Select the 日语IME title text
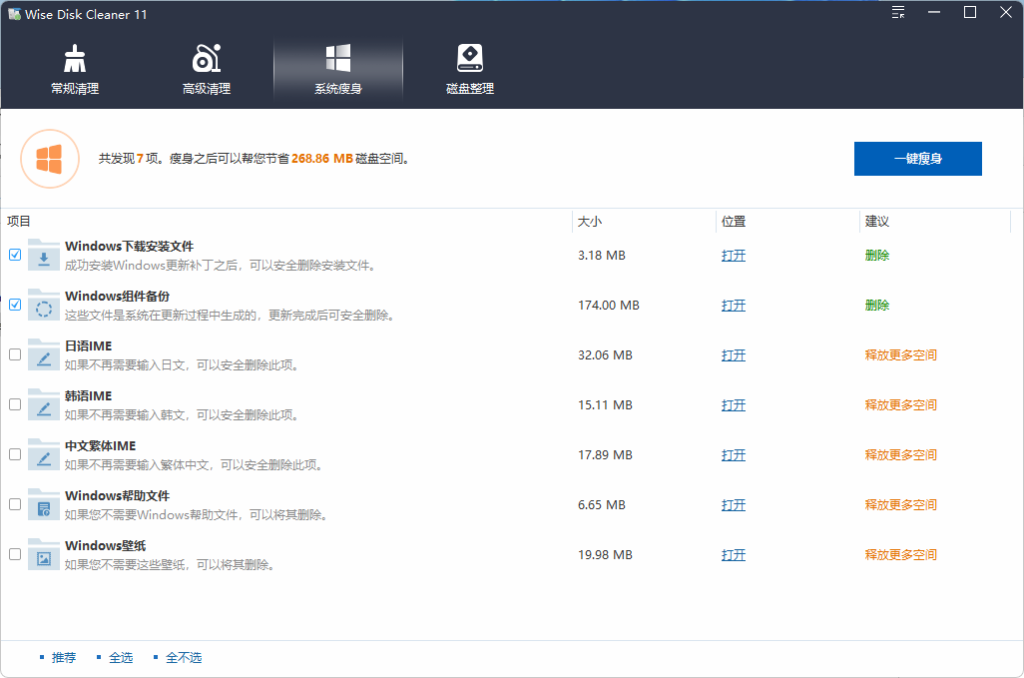This screenshot has width=1024, height=678. coord(88,346)
